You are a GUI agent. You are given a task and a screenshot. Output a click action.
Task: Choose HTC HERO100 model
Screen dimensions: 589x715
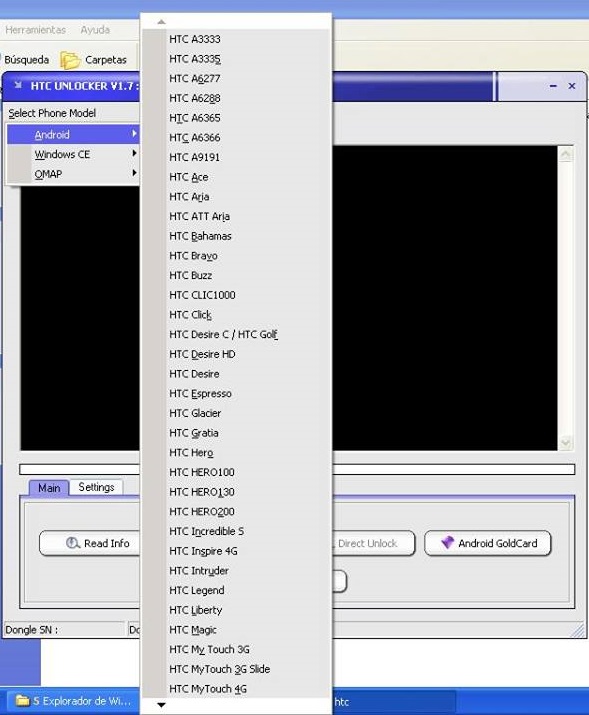236,472
